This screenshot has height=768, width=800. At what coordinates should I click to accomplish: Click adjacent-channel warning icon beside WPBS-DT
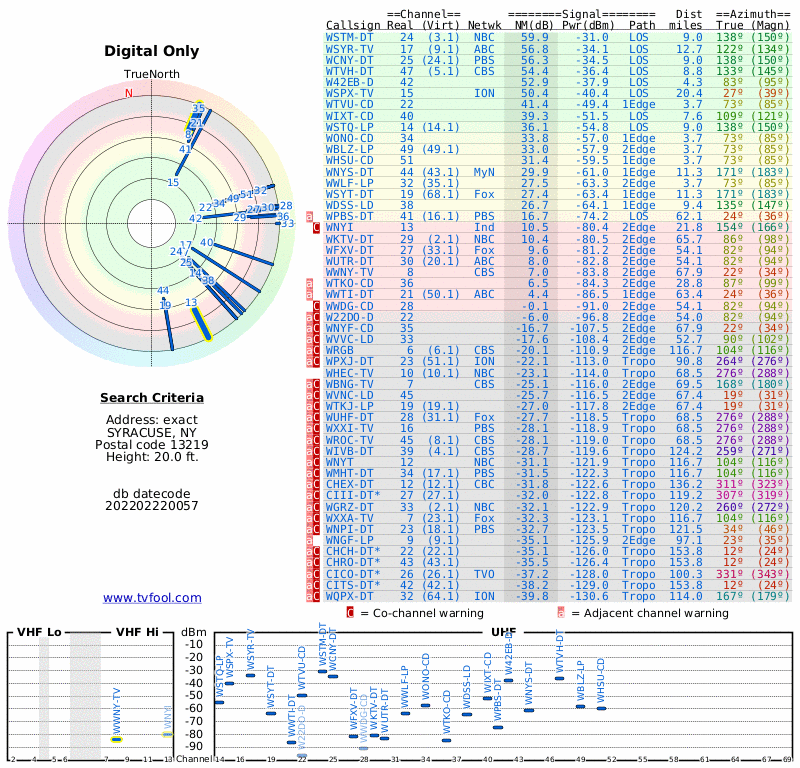pos(309,216)
